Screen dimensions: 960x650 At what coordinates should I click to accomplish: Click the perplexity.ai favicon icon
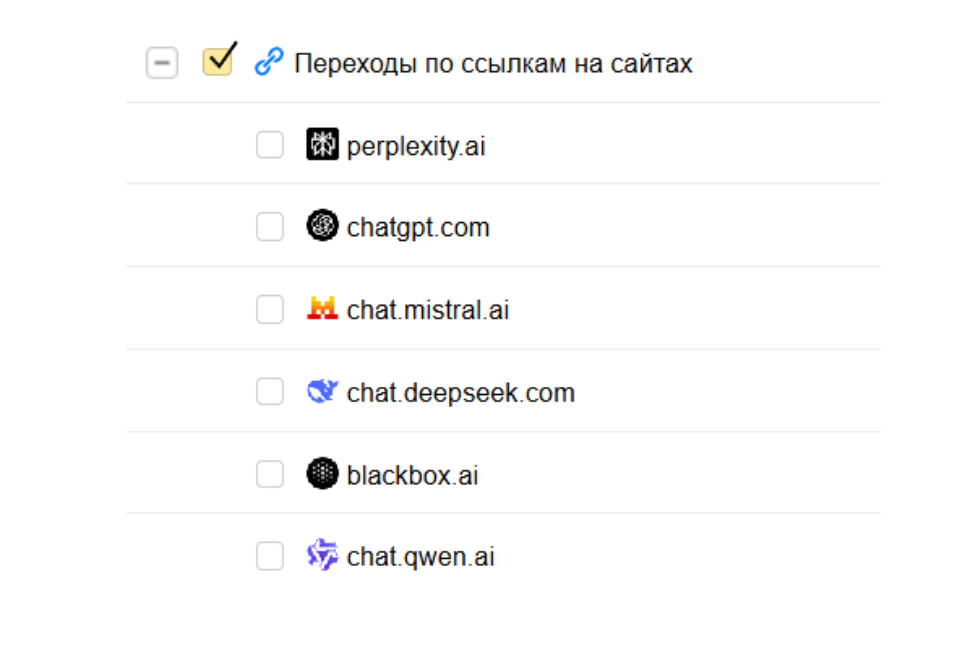point(322,145)
